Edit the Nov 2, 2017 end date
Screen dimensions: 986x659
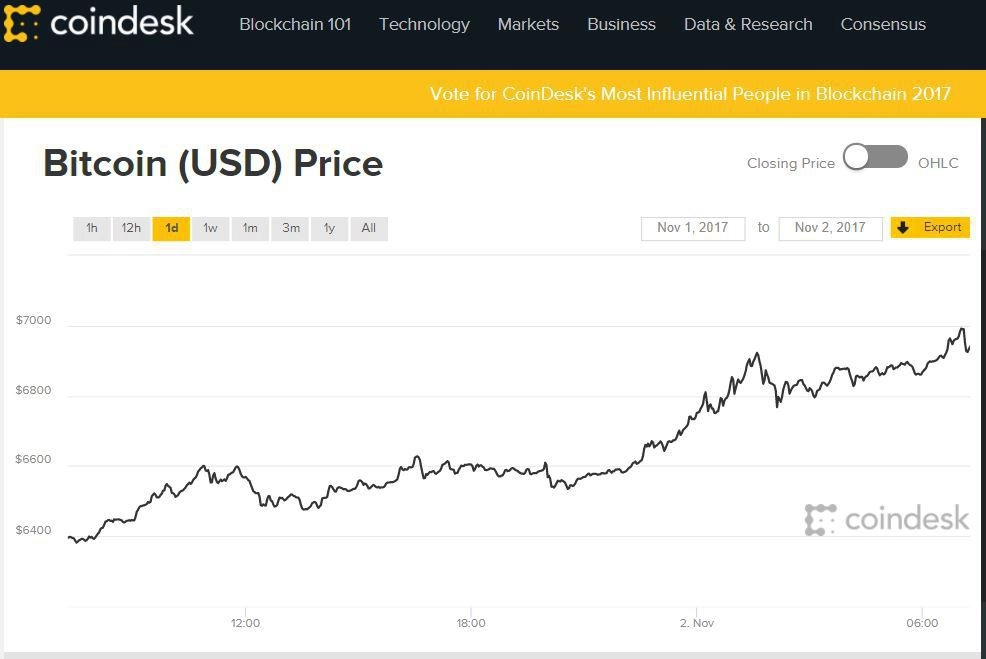[x=830, y=228]
